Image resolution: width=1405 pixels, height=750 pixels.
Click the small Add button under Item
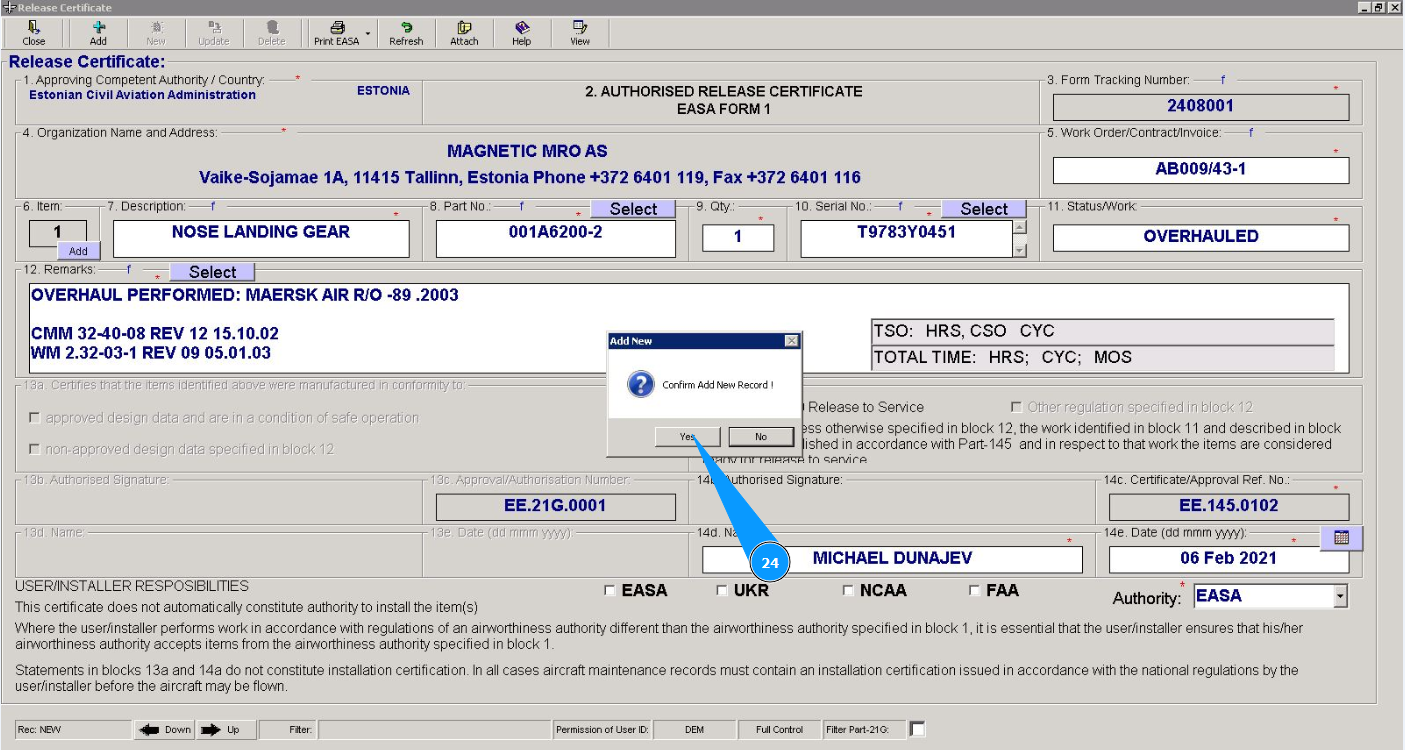click(78, 251)
